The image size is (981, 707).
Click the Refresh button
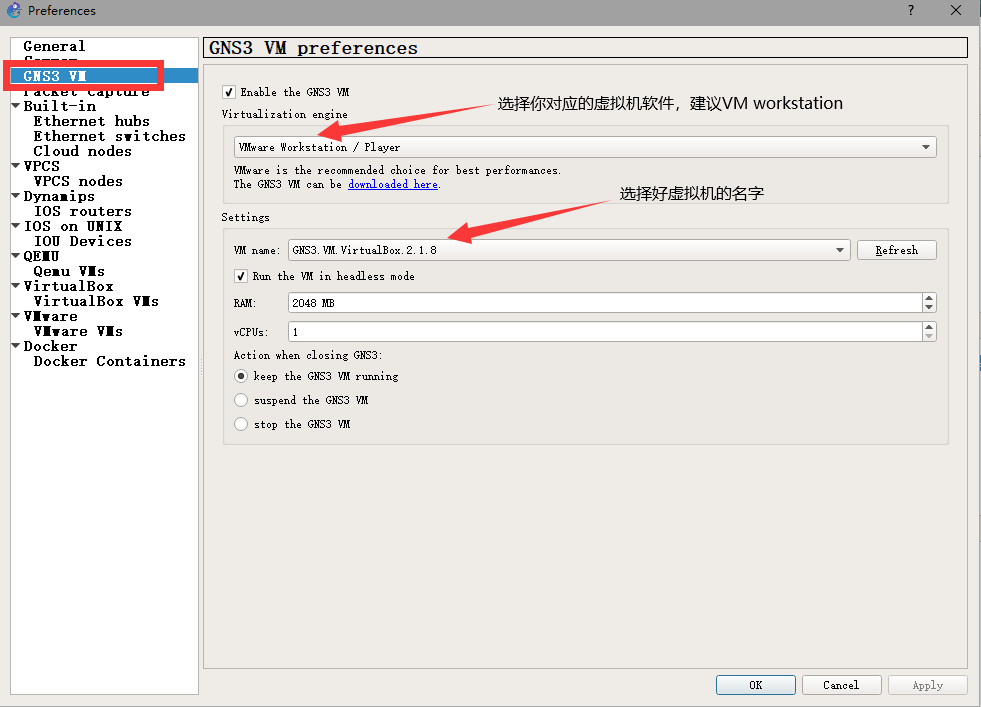pyautogui.click(x=897, y=250)
